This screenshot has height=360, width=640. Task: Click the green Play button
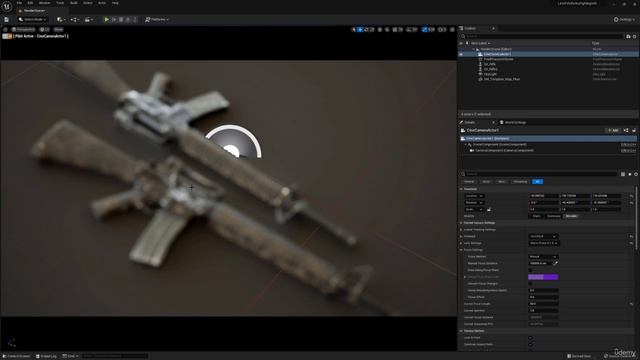pos(107,20)
